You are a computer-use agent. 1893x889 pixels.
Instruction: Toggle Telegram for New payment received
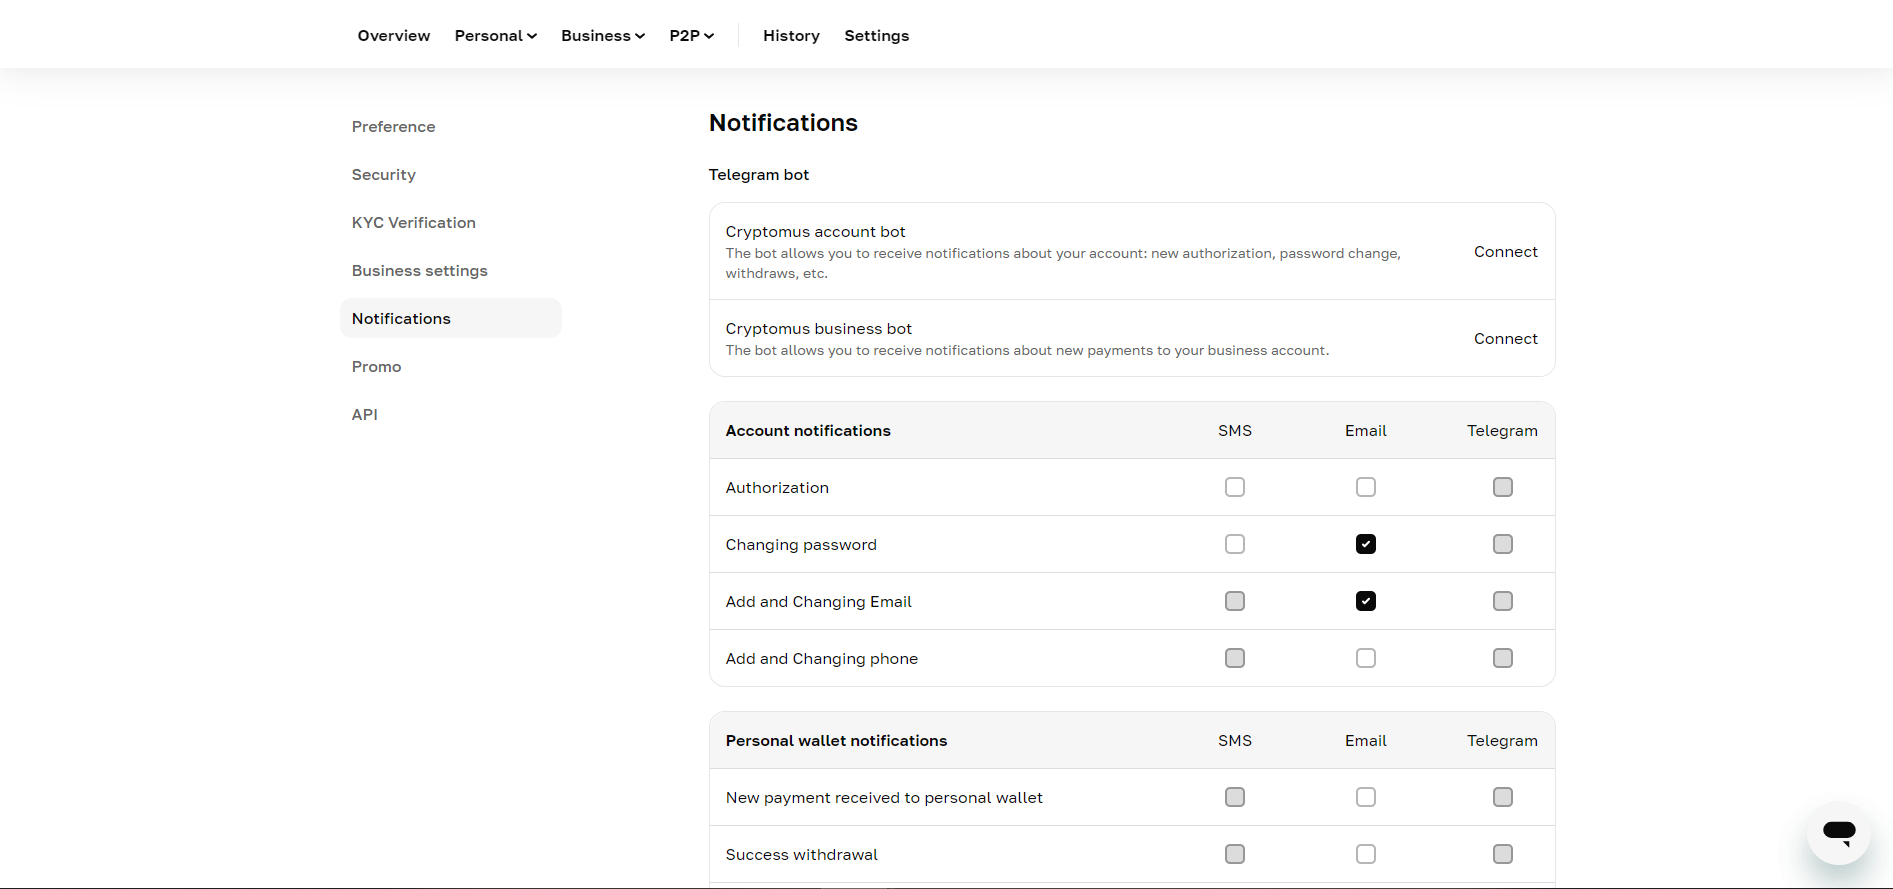[x=1503, y=797]
